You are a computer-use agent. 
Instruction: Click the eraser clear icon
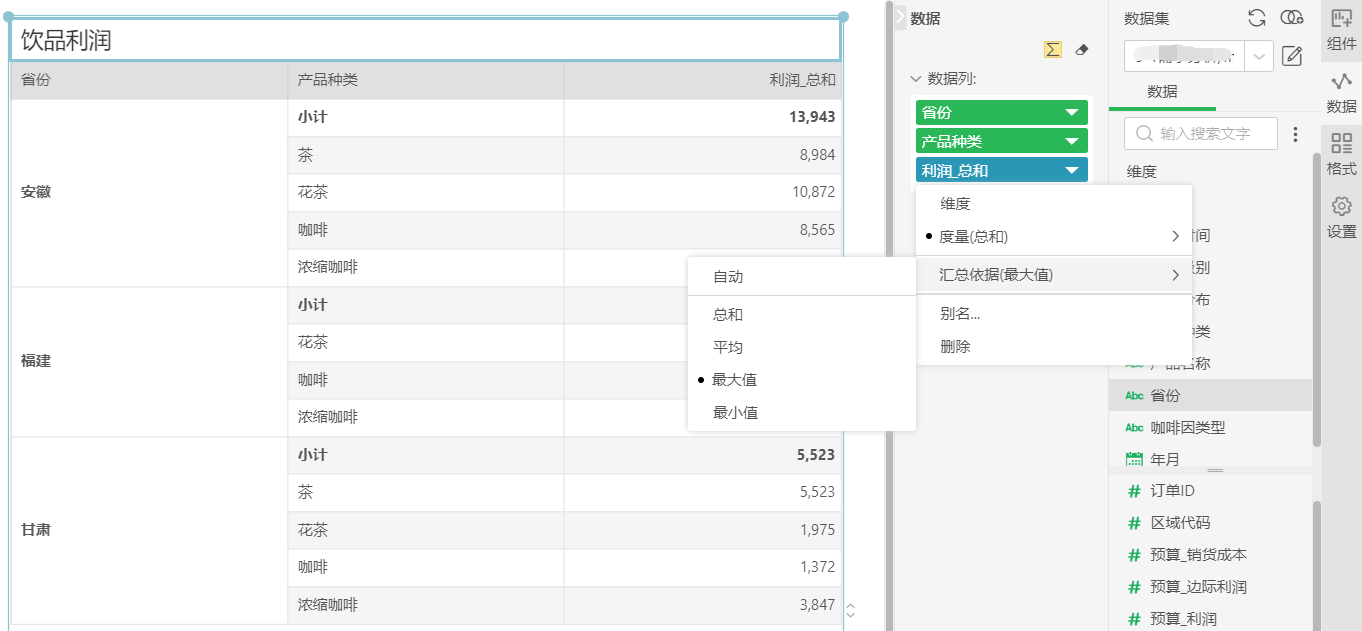tap(1080, 50)
